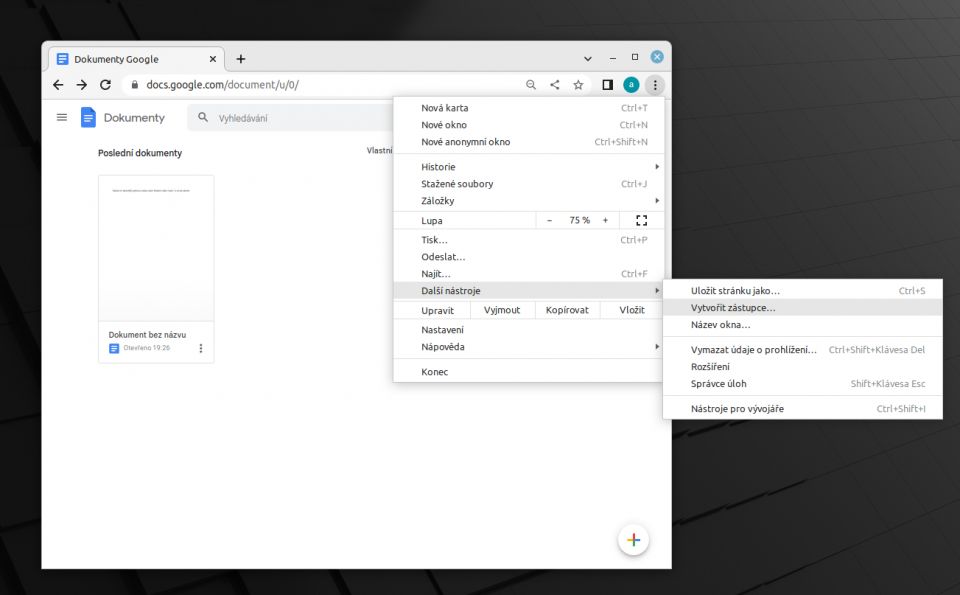Click the share page icon

click(x=555, y=84)
